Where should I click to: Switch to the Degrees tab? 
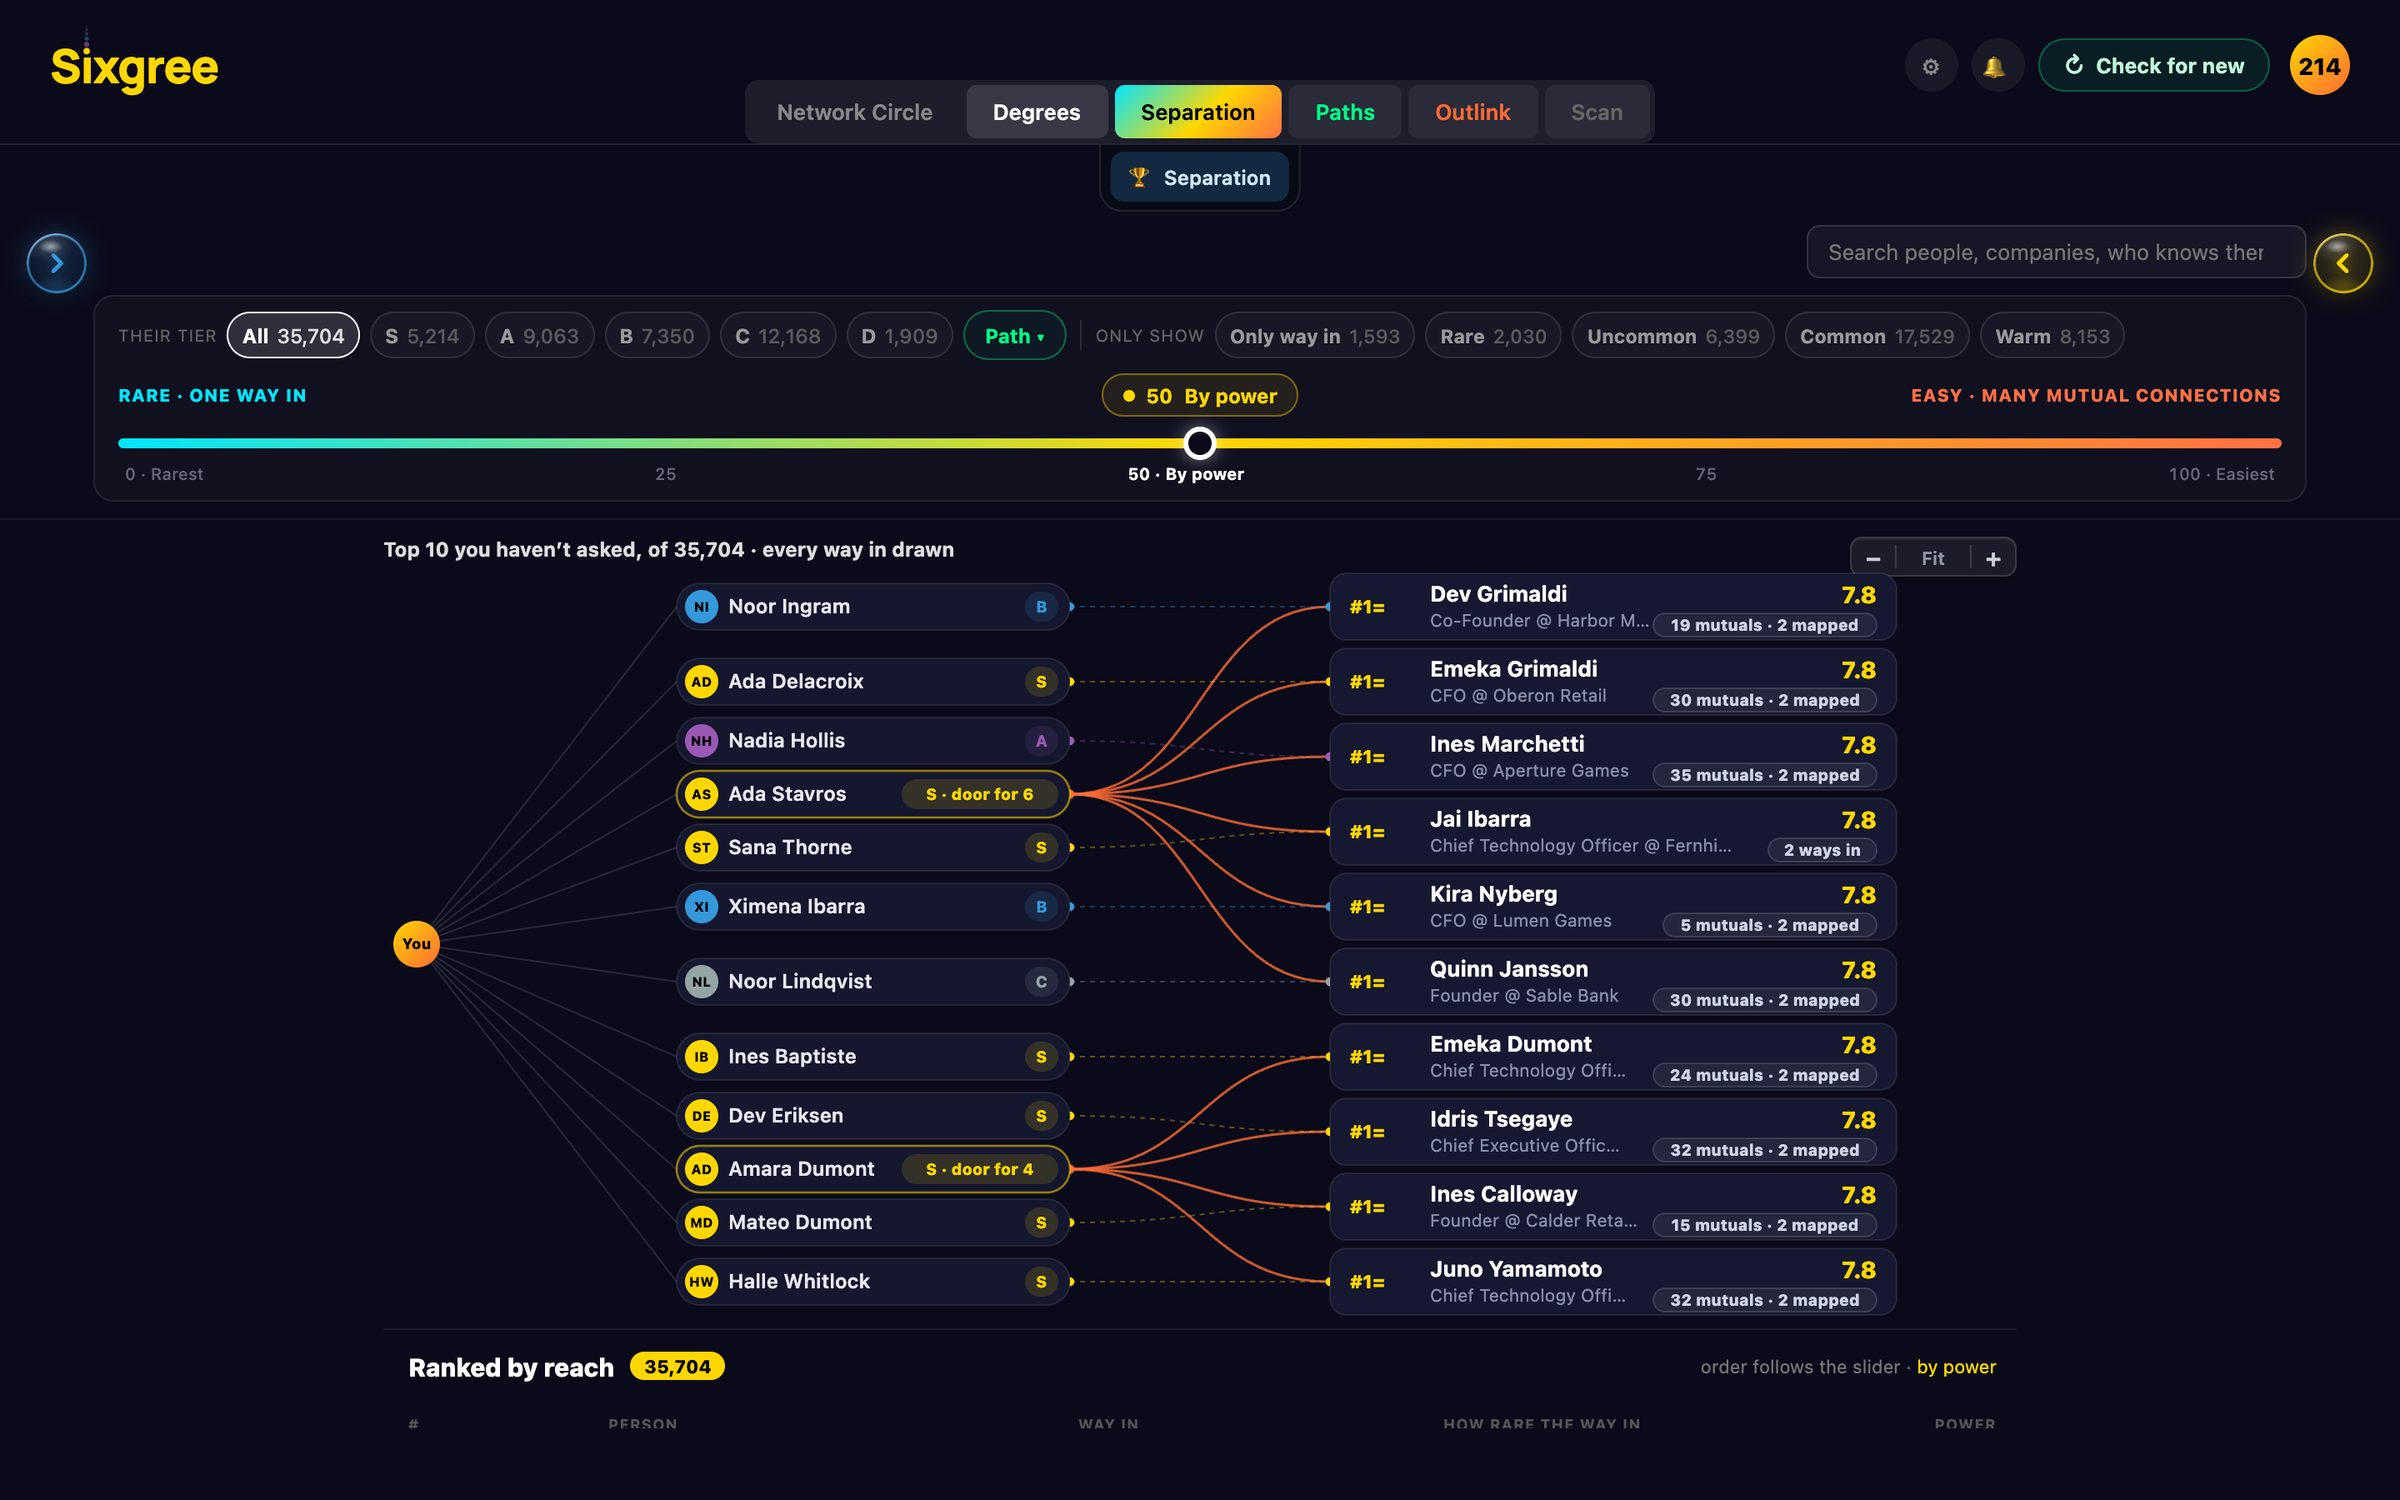(x=1036, y=112)
